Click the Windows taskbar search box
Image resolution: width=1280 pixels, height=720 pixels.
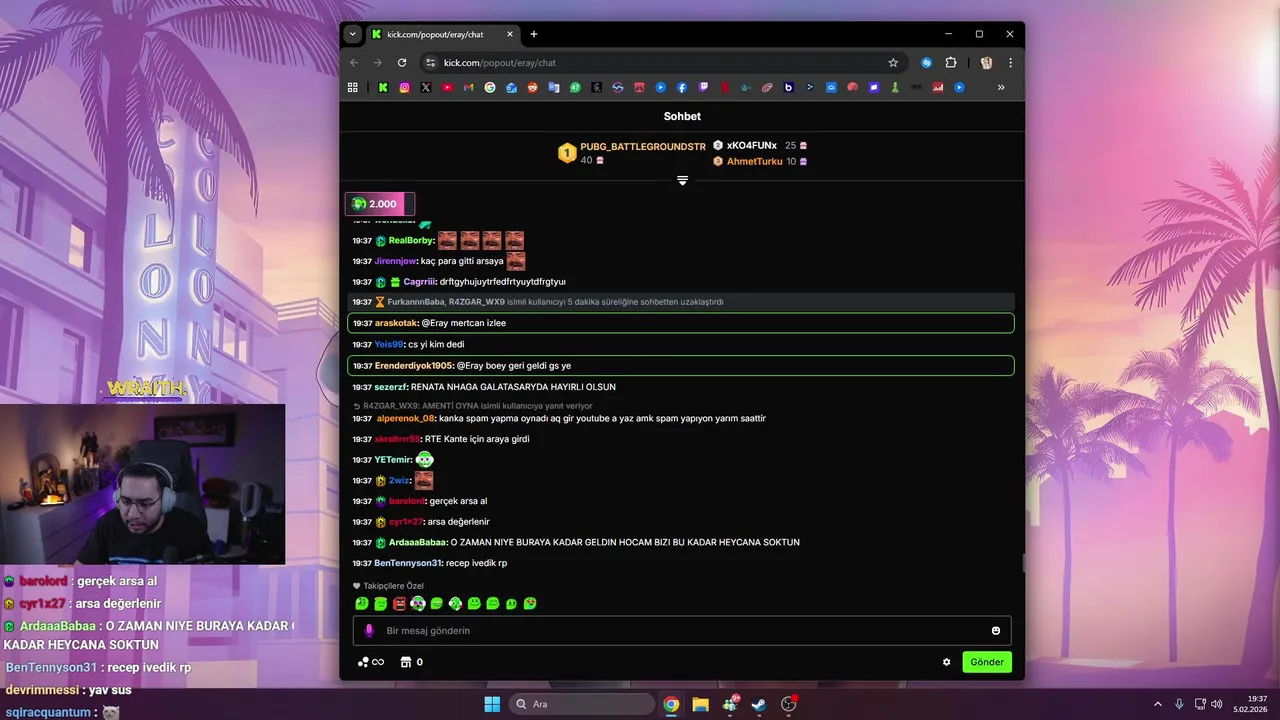click(581, 704)
